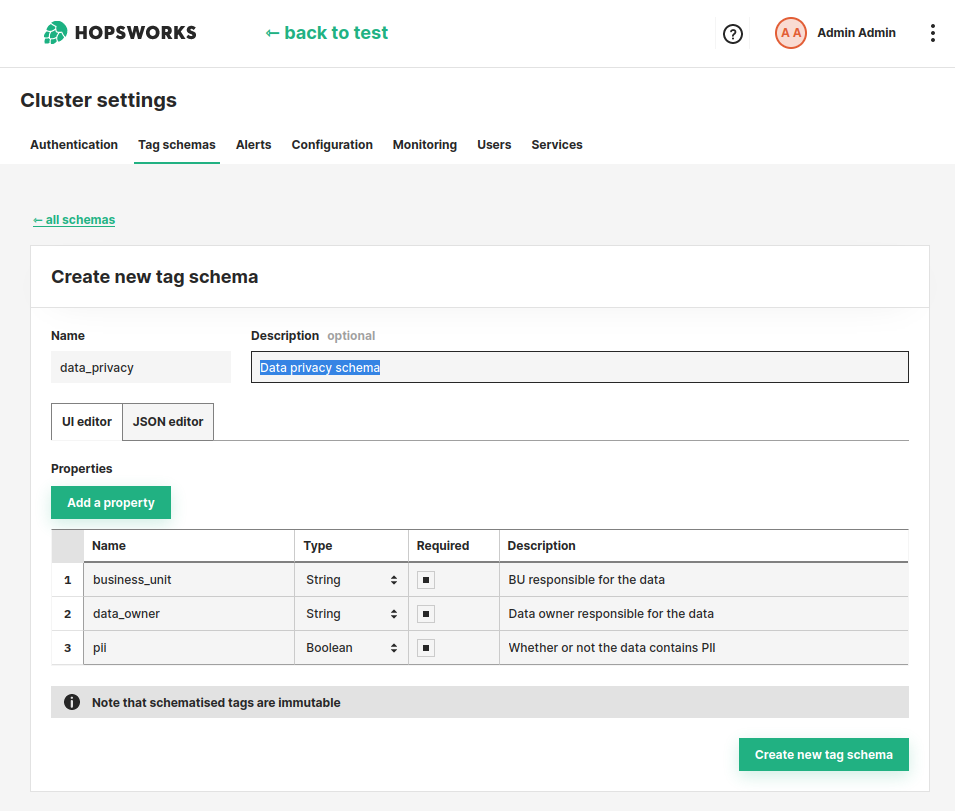The image size is (955, 811).
Task: Click the Hopsworks logo
Action: [119, 32]
